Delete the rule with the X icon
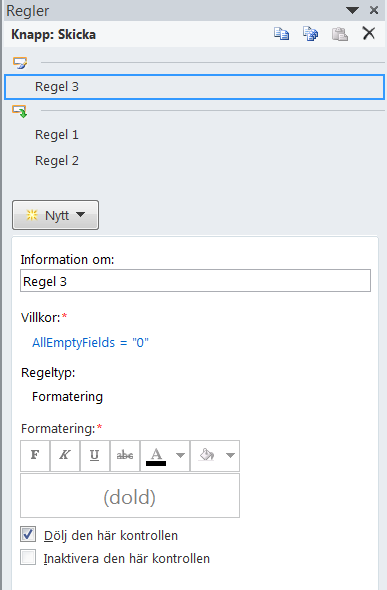The image size is (387, 590). coord(369,33)
